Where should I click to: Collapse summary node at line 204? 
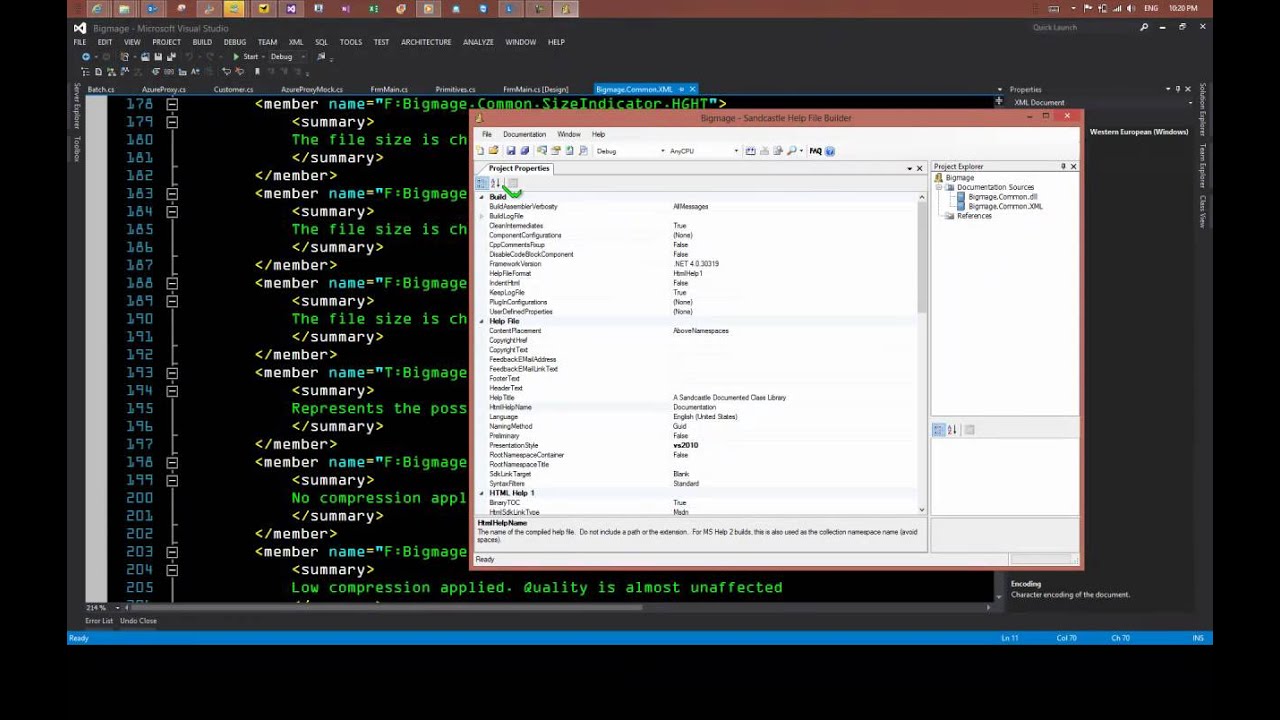(172, 570)
